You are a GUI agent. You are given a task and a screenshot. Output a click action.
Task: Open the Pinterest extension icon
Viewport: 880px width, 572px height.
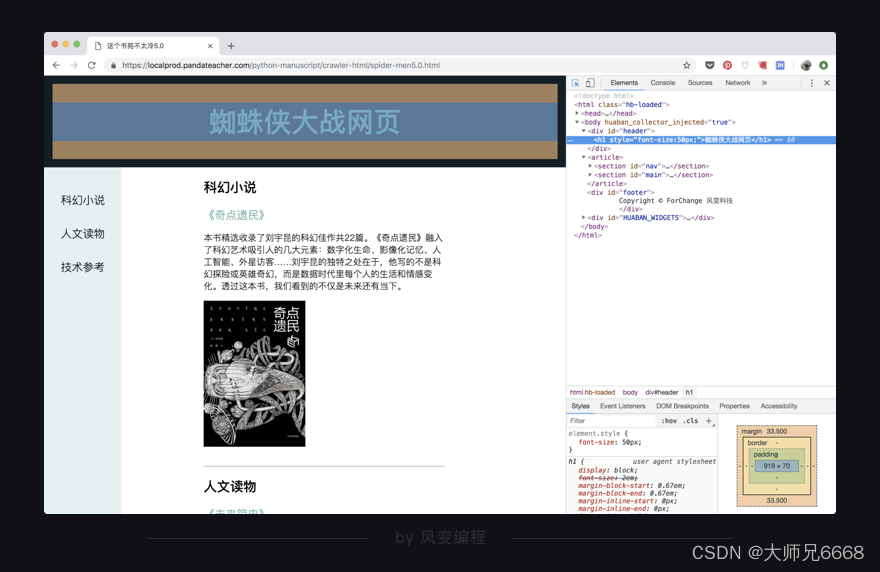pos(727,65)
